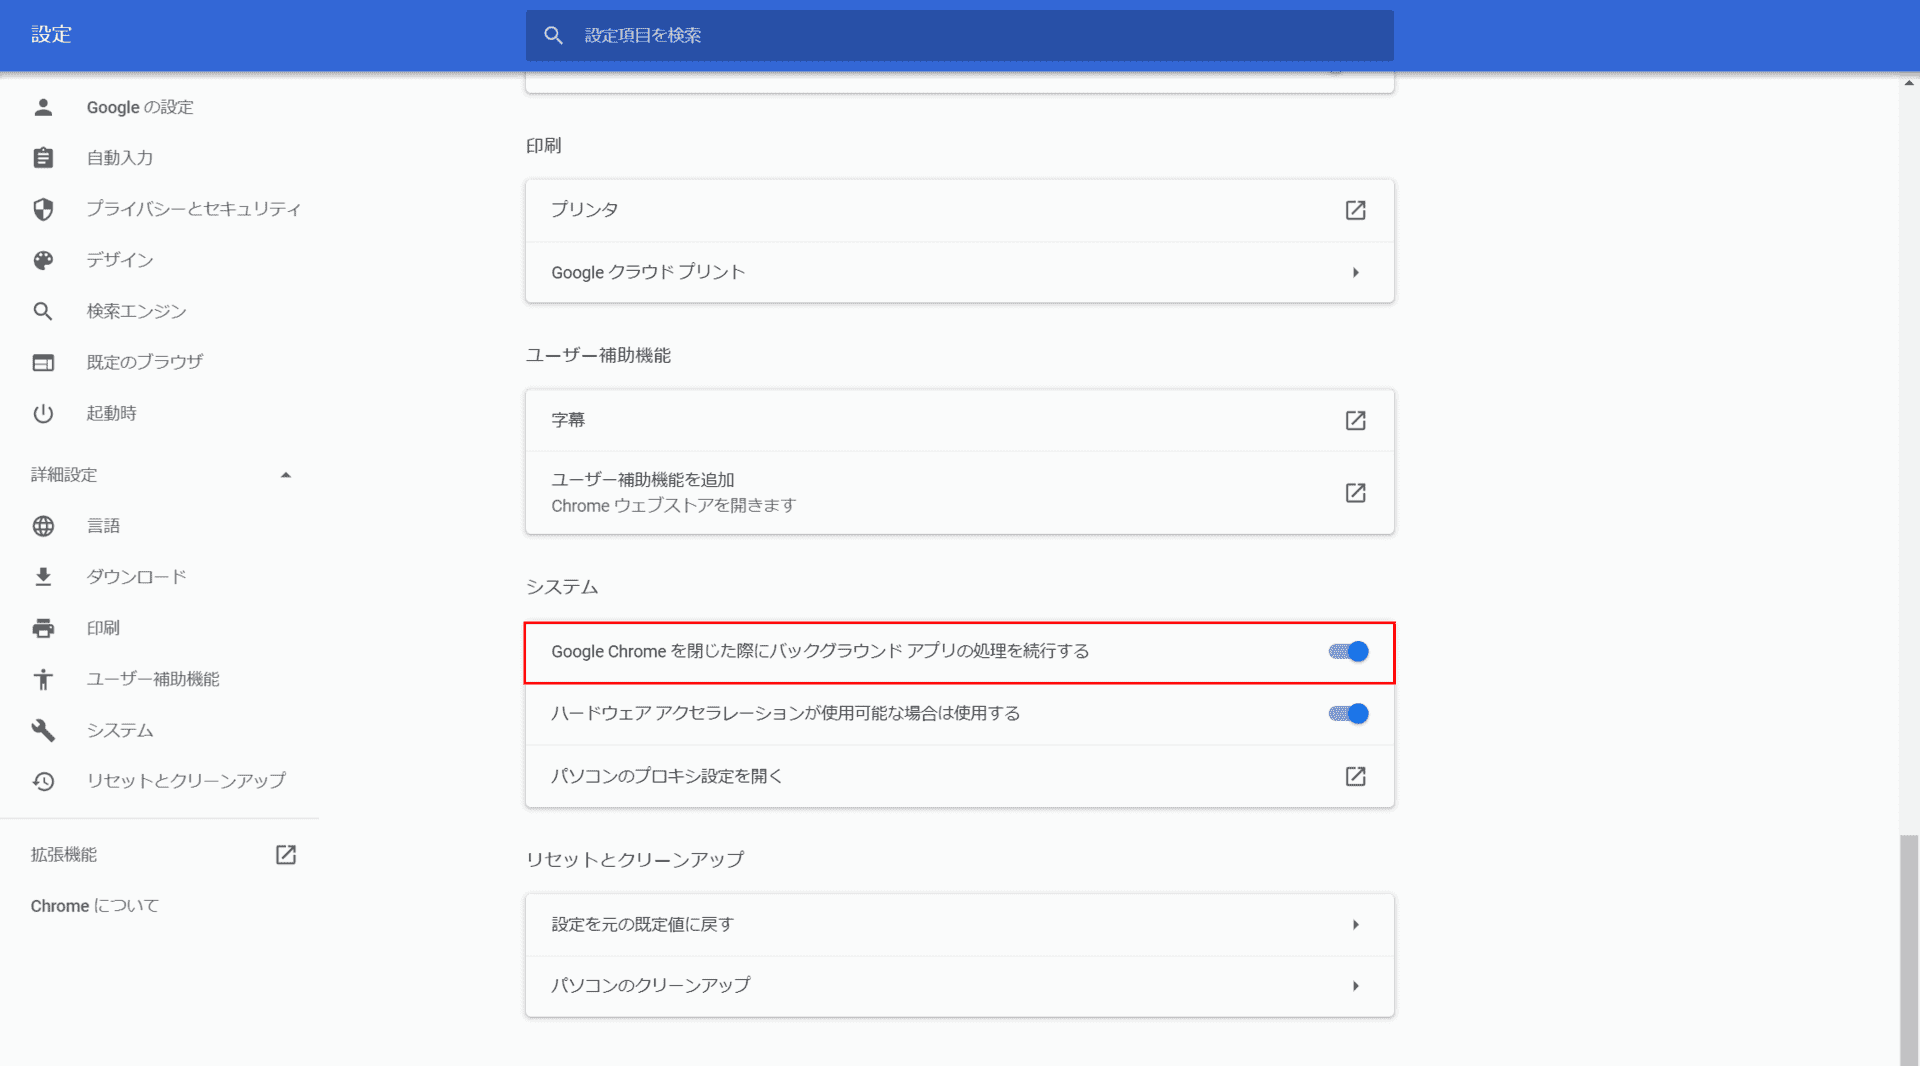Click the printer icon beside 印刷 in sidebar
Image resolution: width=1920 pixels, height=1066 pixels.
[43, 628]
